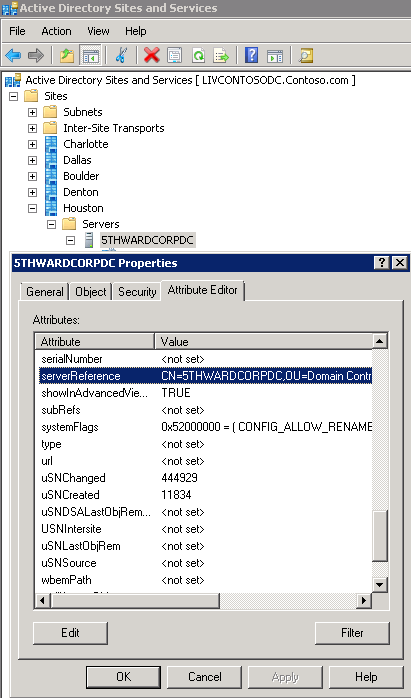Click the horizontal scrollbar right arrow

coord(364,601)
